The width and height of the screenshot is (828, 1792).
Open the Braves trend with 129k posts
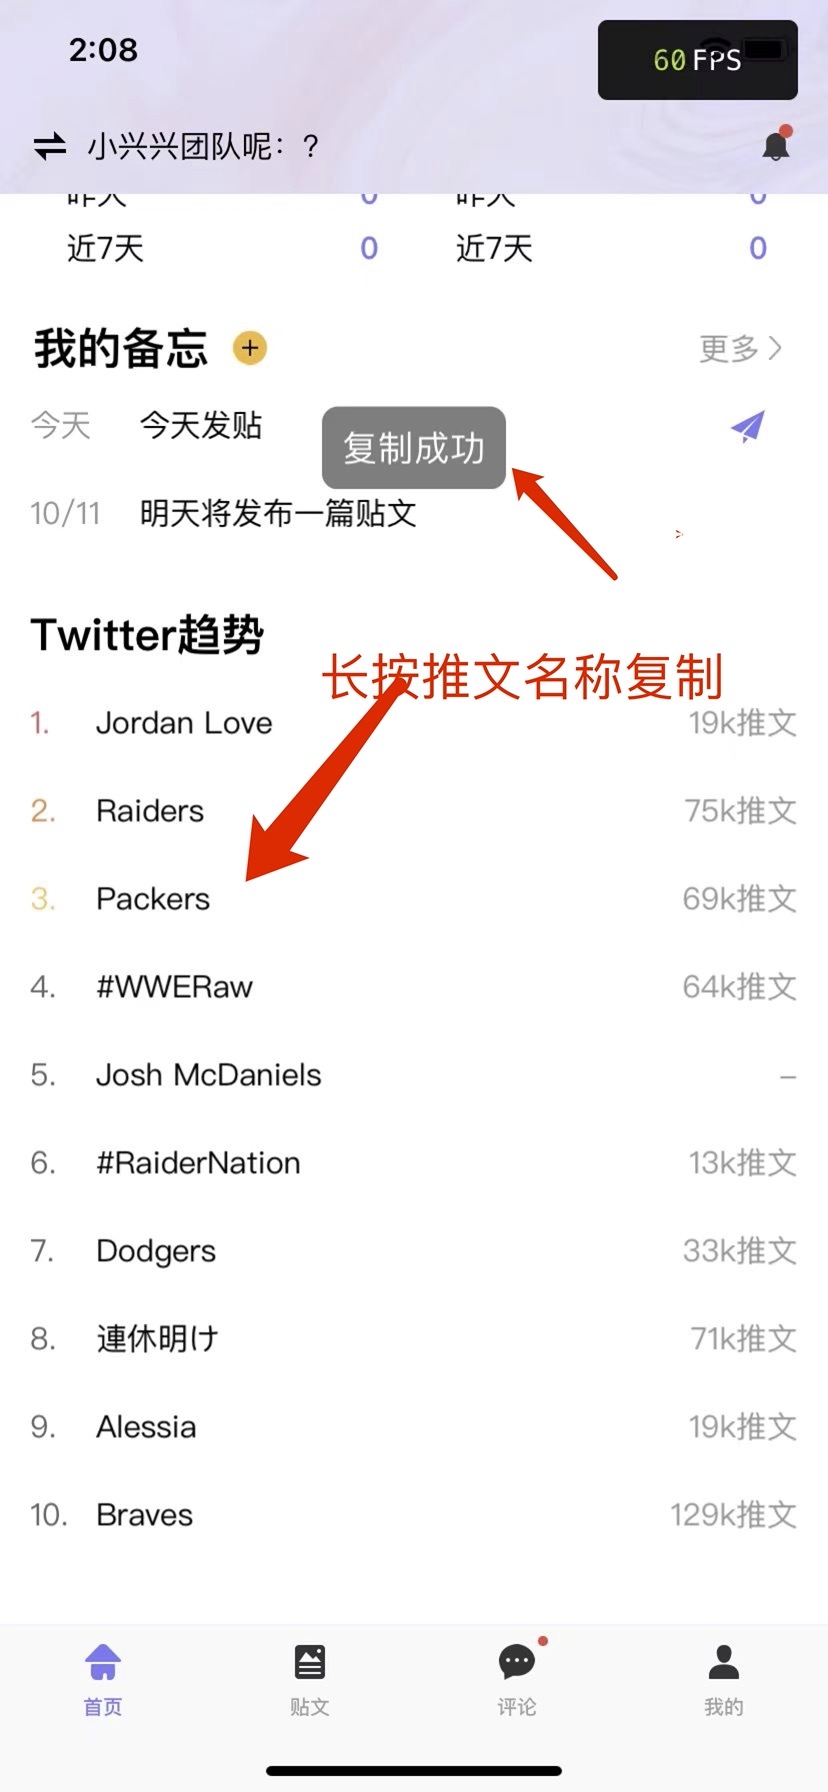(x=414, y=1515)
